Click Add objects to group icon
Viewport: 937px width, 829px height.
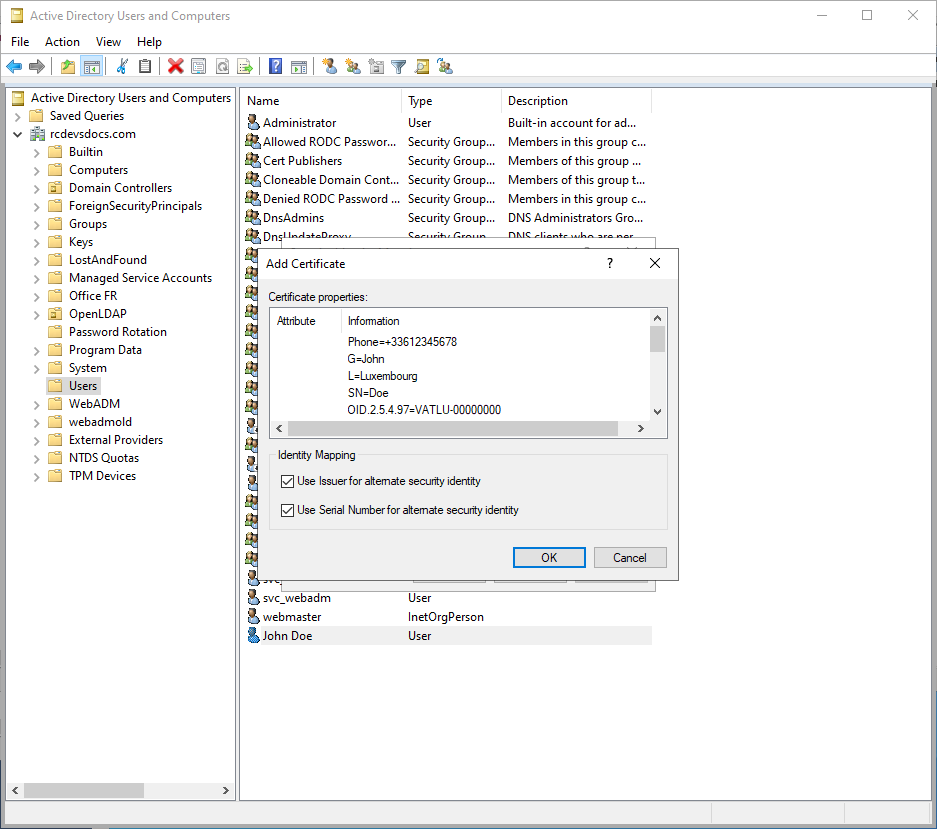tap(445, 66)
